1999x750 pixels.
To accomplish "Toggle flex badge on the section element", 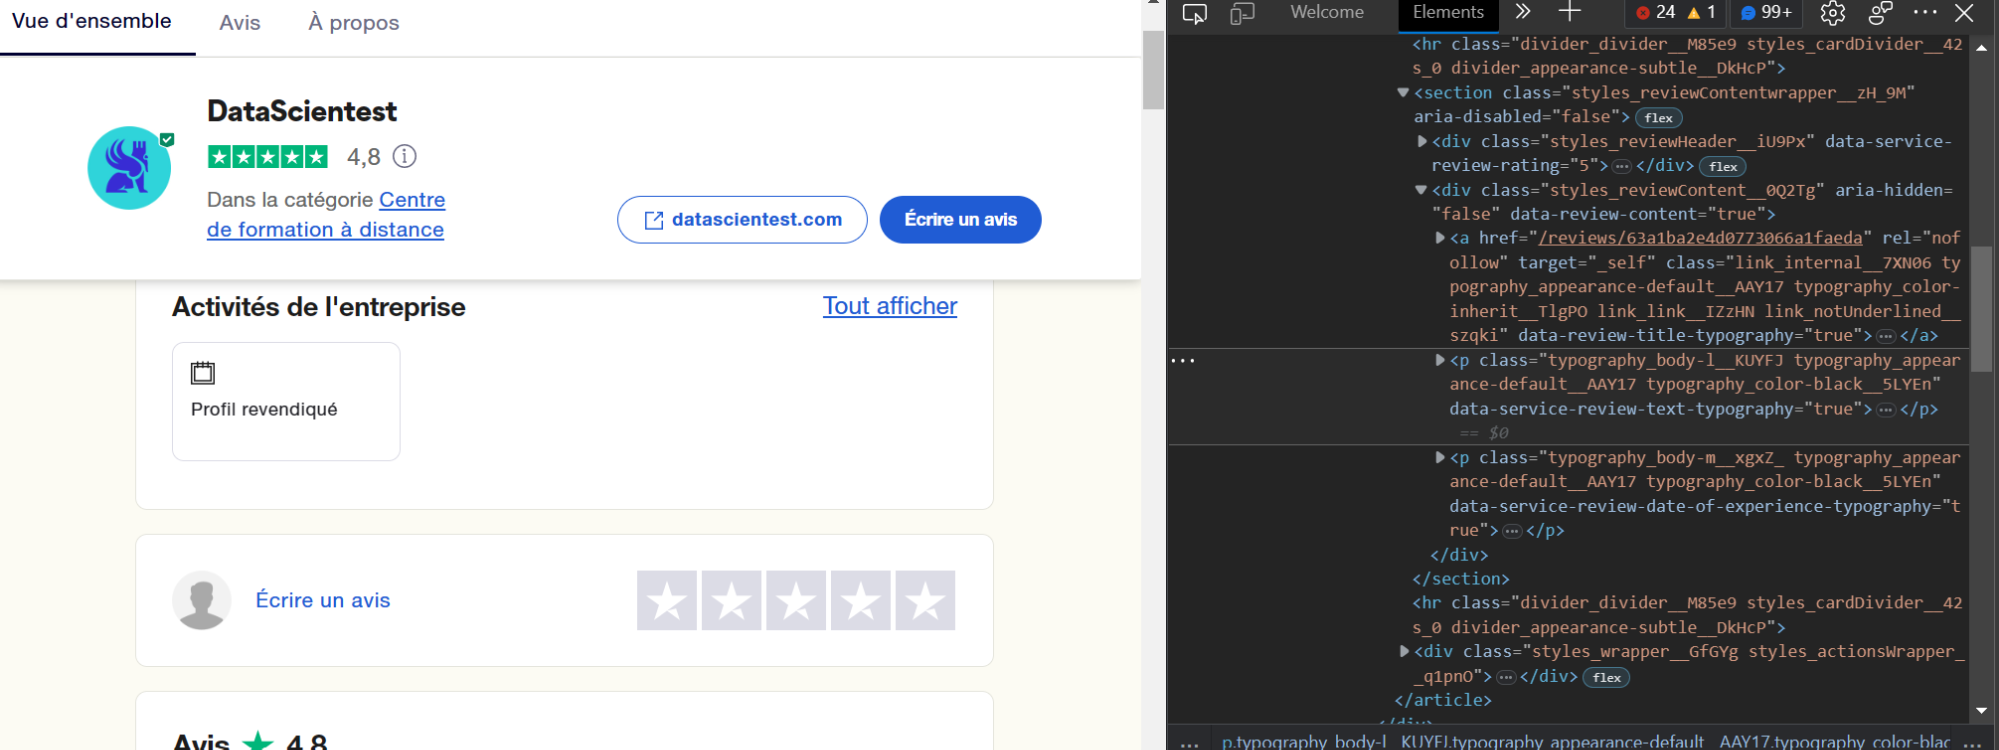I will 1658,118.
